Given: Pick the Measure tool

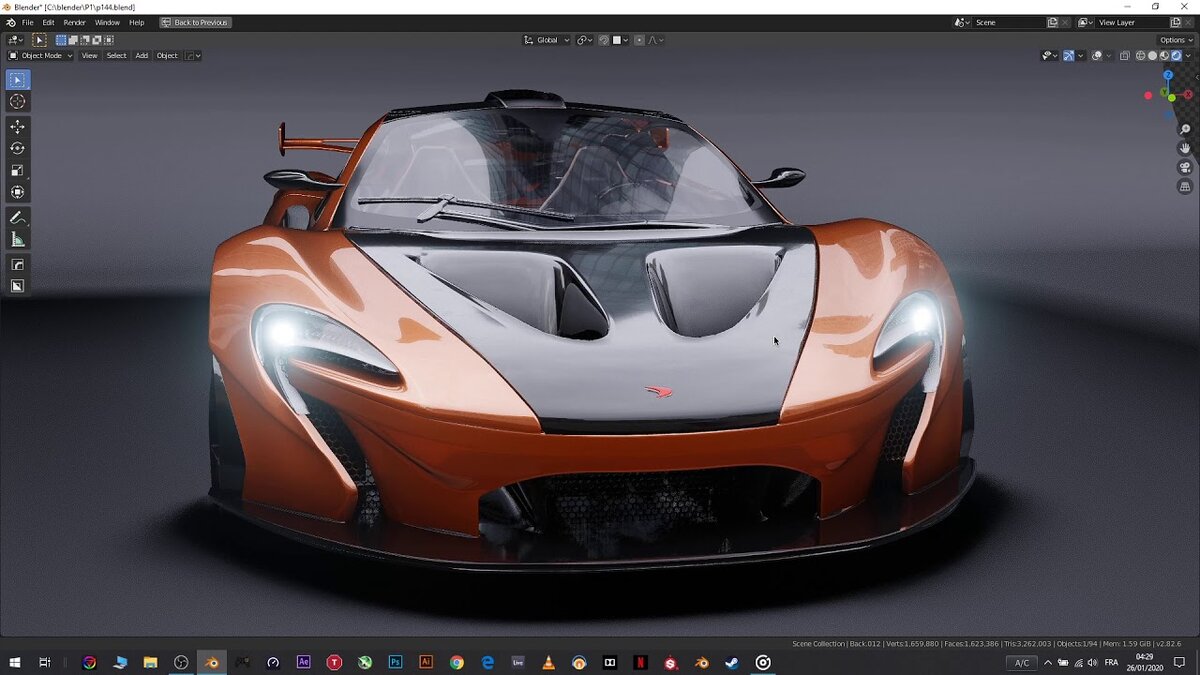Looking at the screenshot, I should click(x=17, y=239).
